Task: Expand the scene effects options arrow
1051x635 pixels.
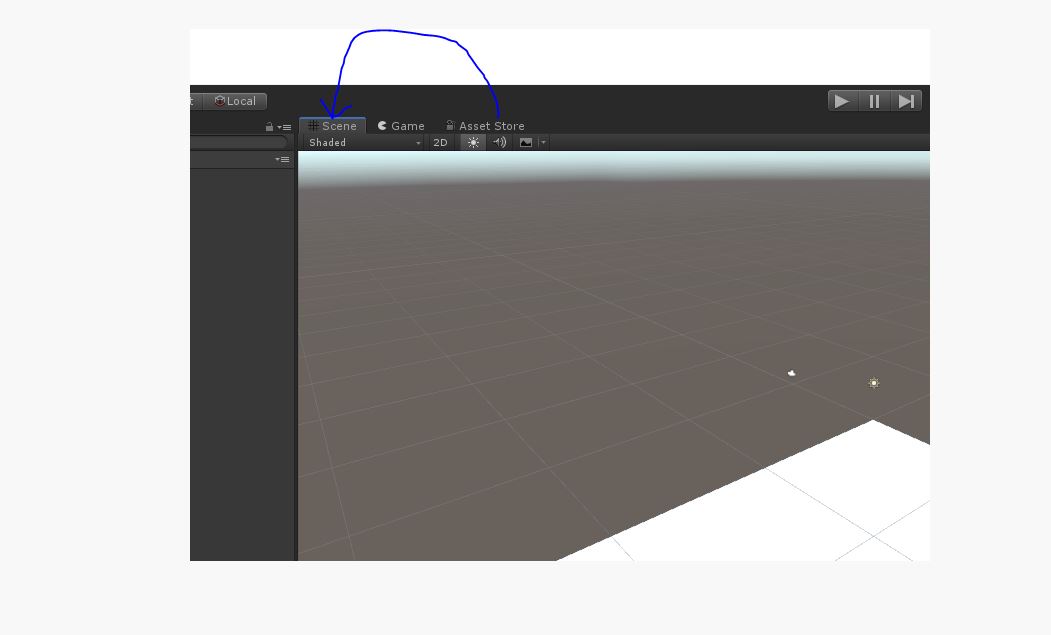Action: click(x=543, y=142)
